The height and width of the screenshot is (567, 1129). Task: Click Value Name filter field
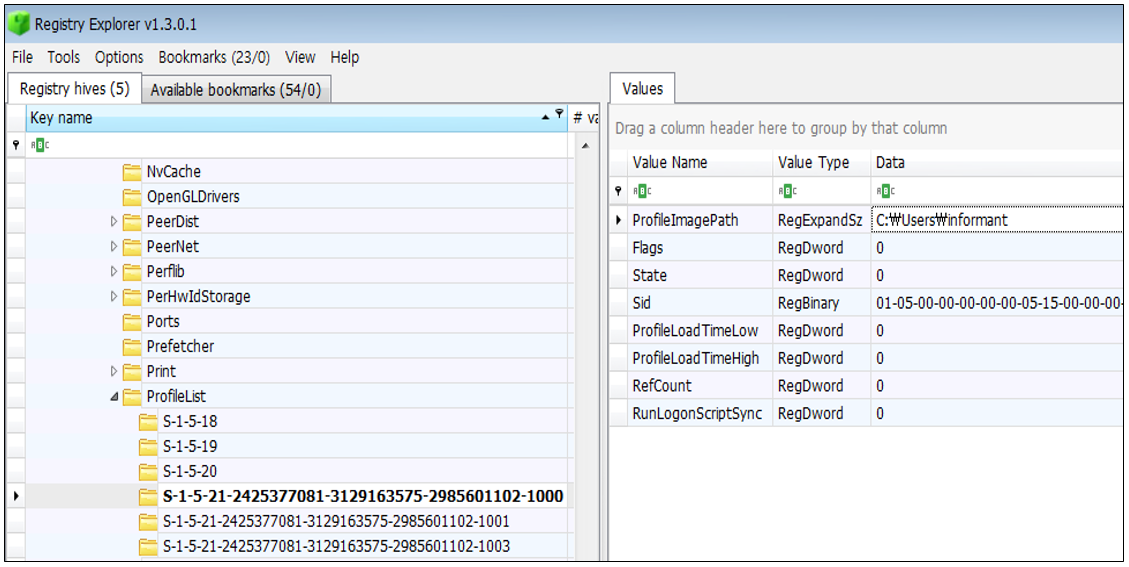pyautogui.click(x=701, y=191)
